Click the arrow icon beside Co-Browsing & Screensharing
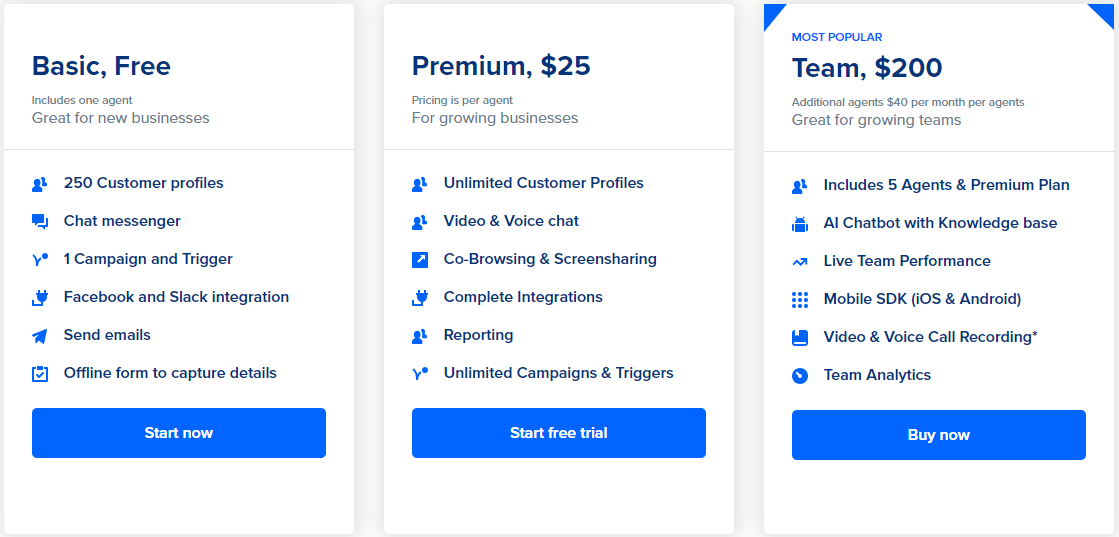The height and width of the screenshot is (537, 1119). [420, 260]
